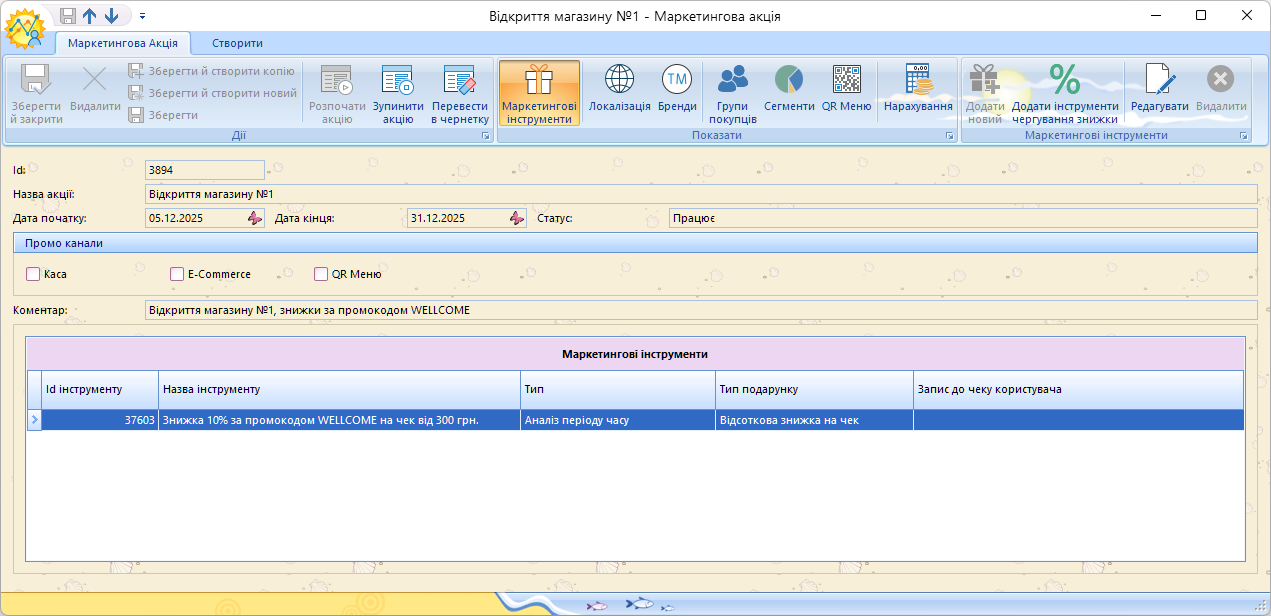This screenshot has height=616, width=1271.
Task: Toggle the Маркетингові інструменти button
Action: [539, 92]
